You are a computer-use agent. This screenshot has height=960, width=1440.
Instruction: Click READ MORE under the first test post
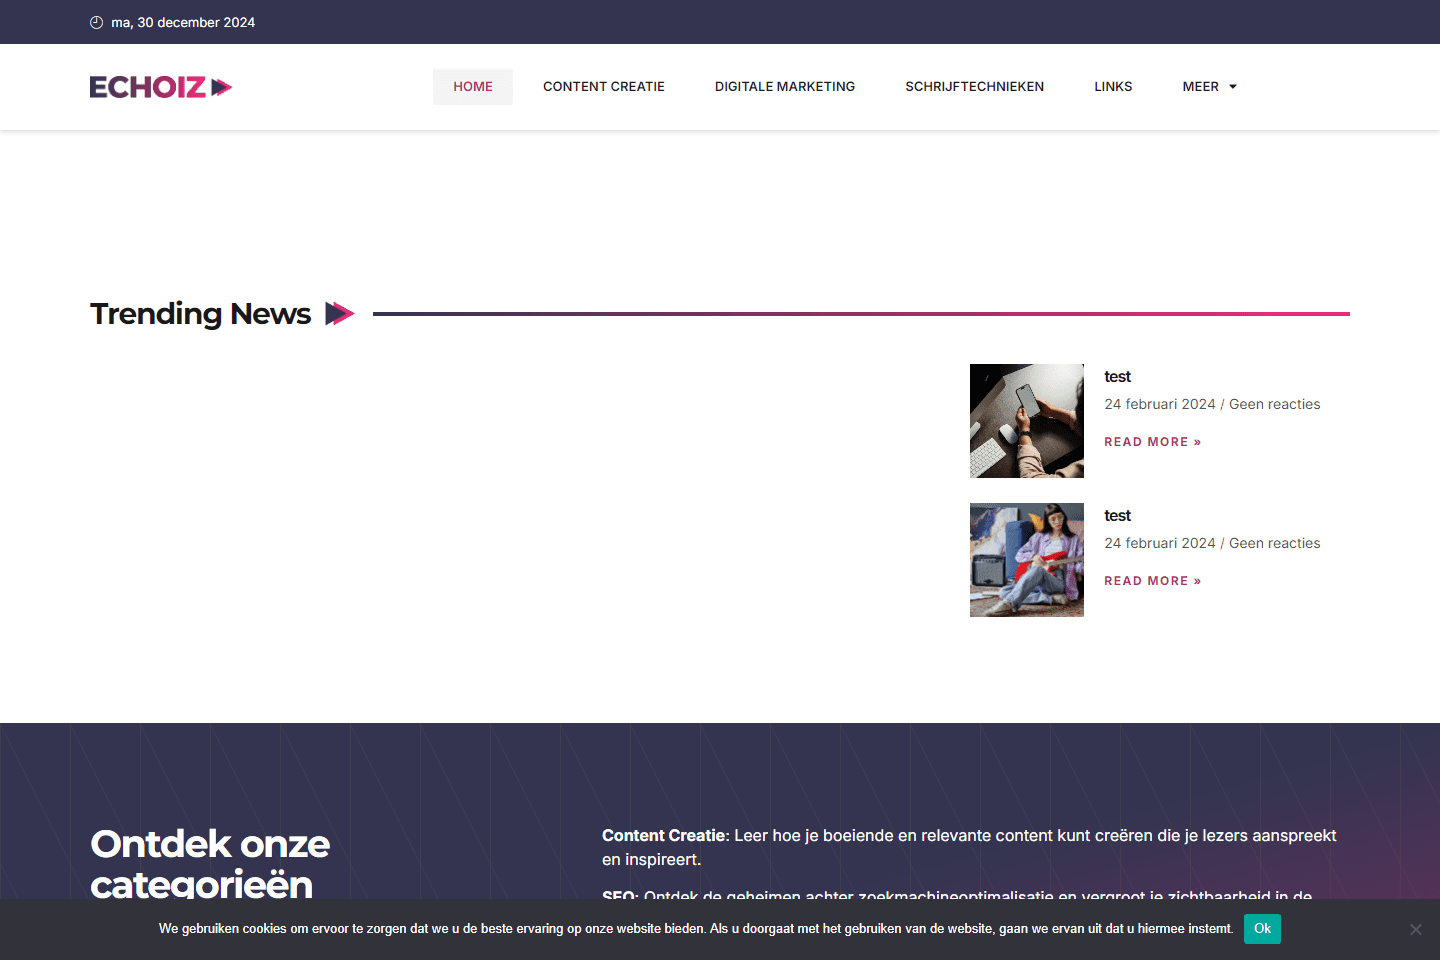tap(1152, 442)
